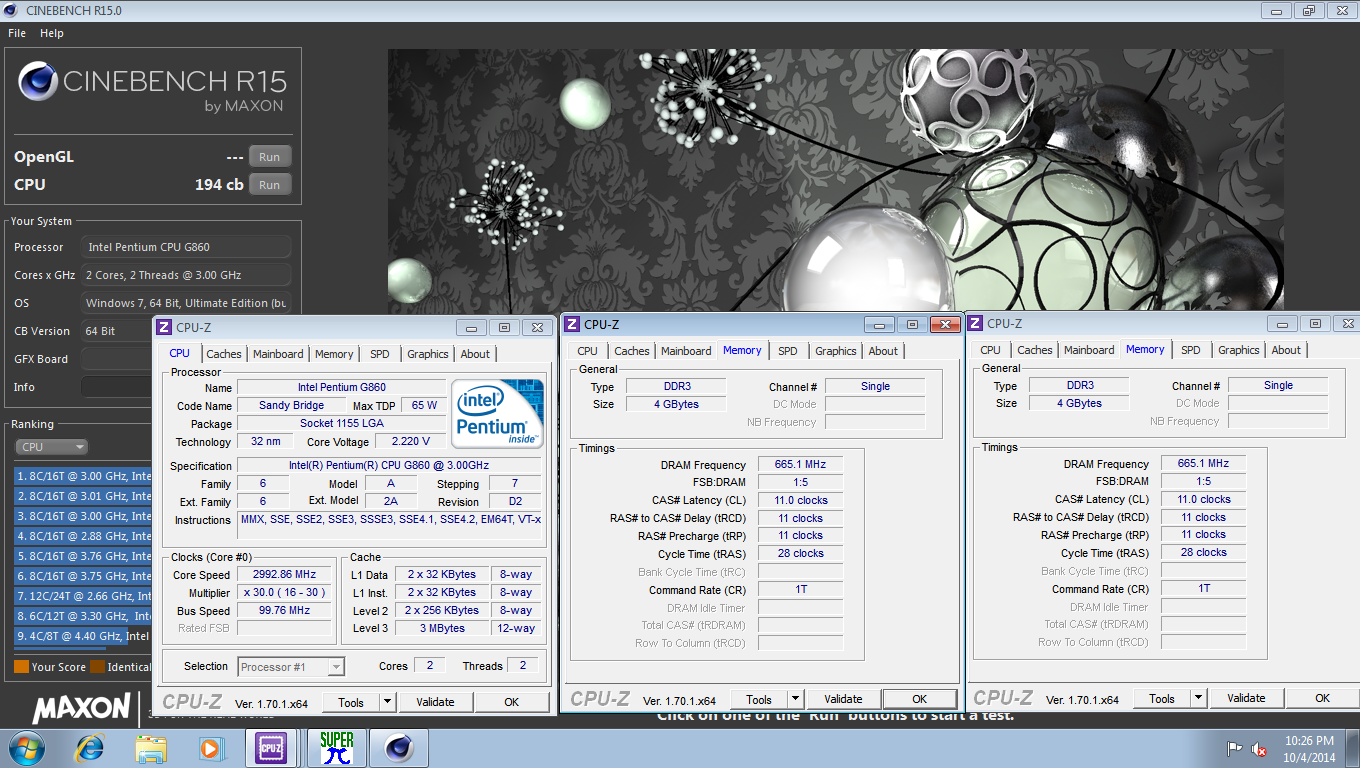
Task: Click the Code Name value Sandy Bridge
Action: pyautogui.click(x=291, y=406)
